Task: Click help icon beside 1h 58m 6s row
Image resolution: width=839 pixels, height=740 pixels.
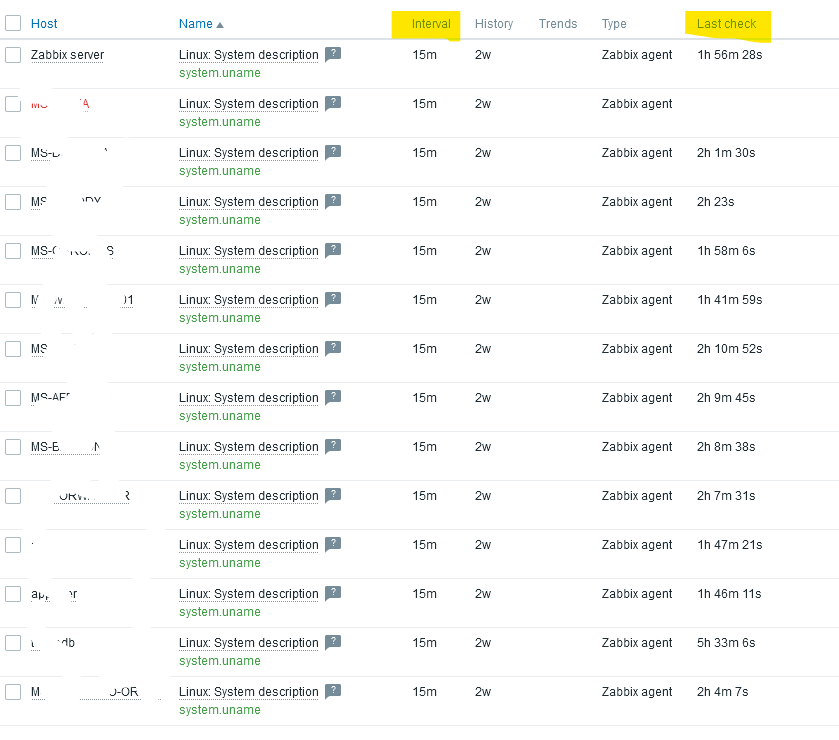Action: point(333,251)
